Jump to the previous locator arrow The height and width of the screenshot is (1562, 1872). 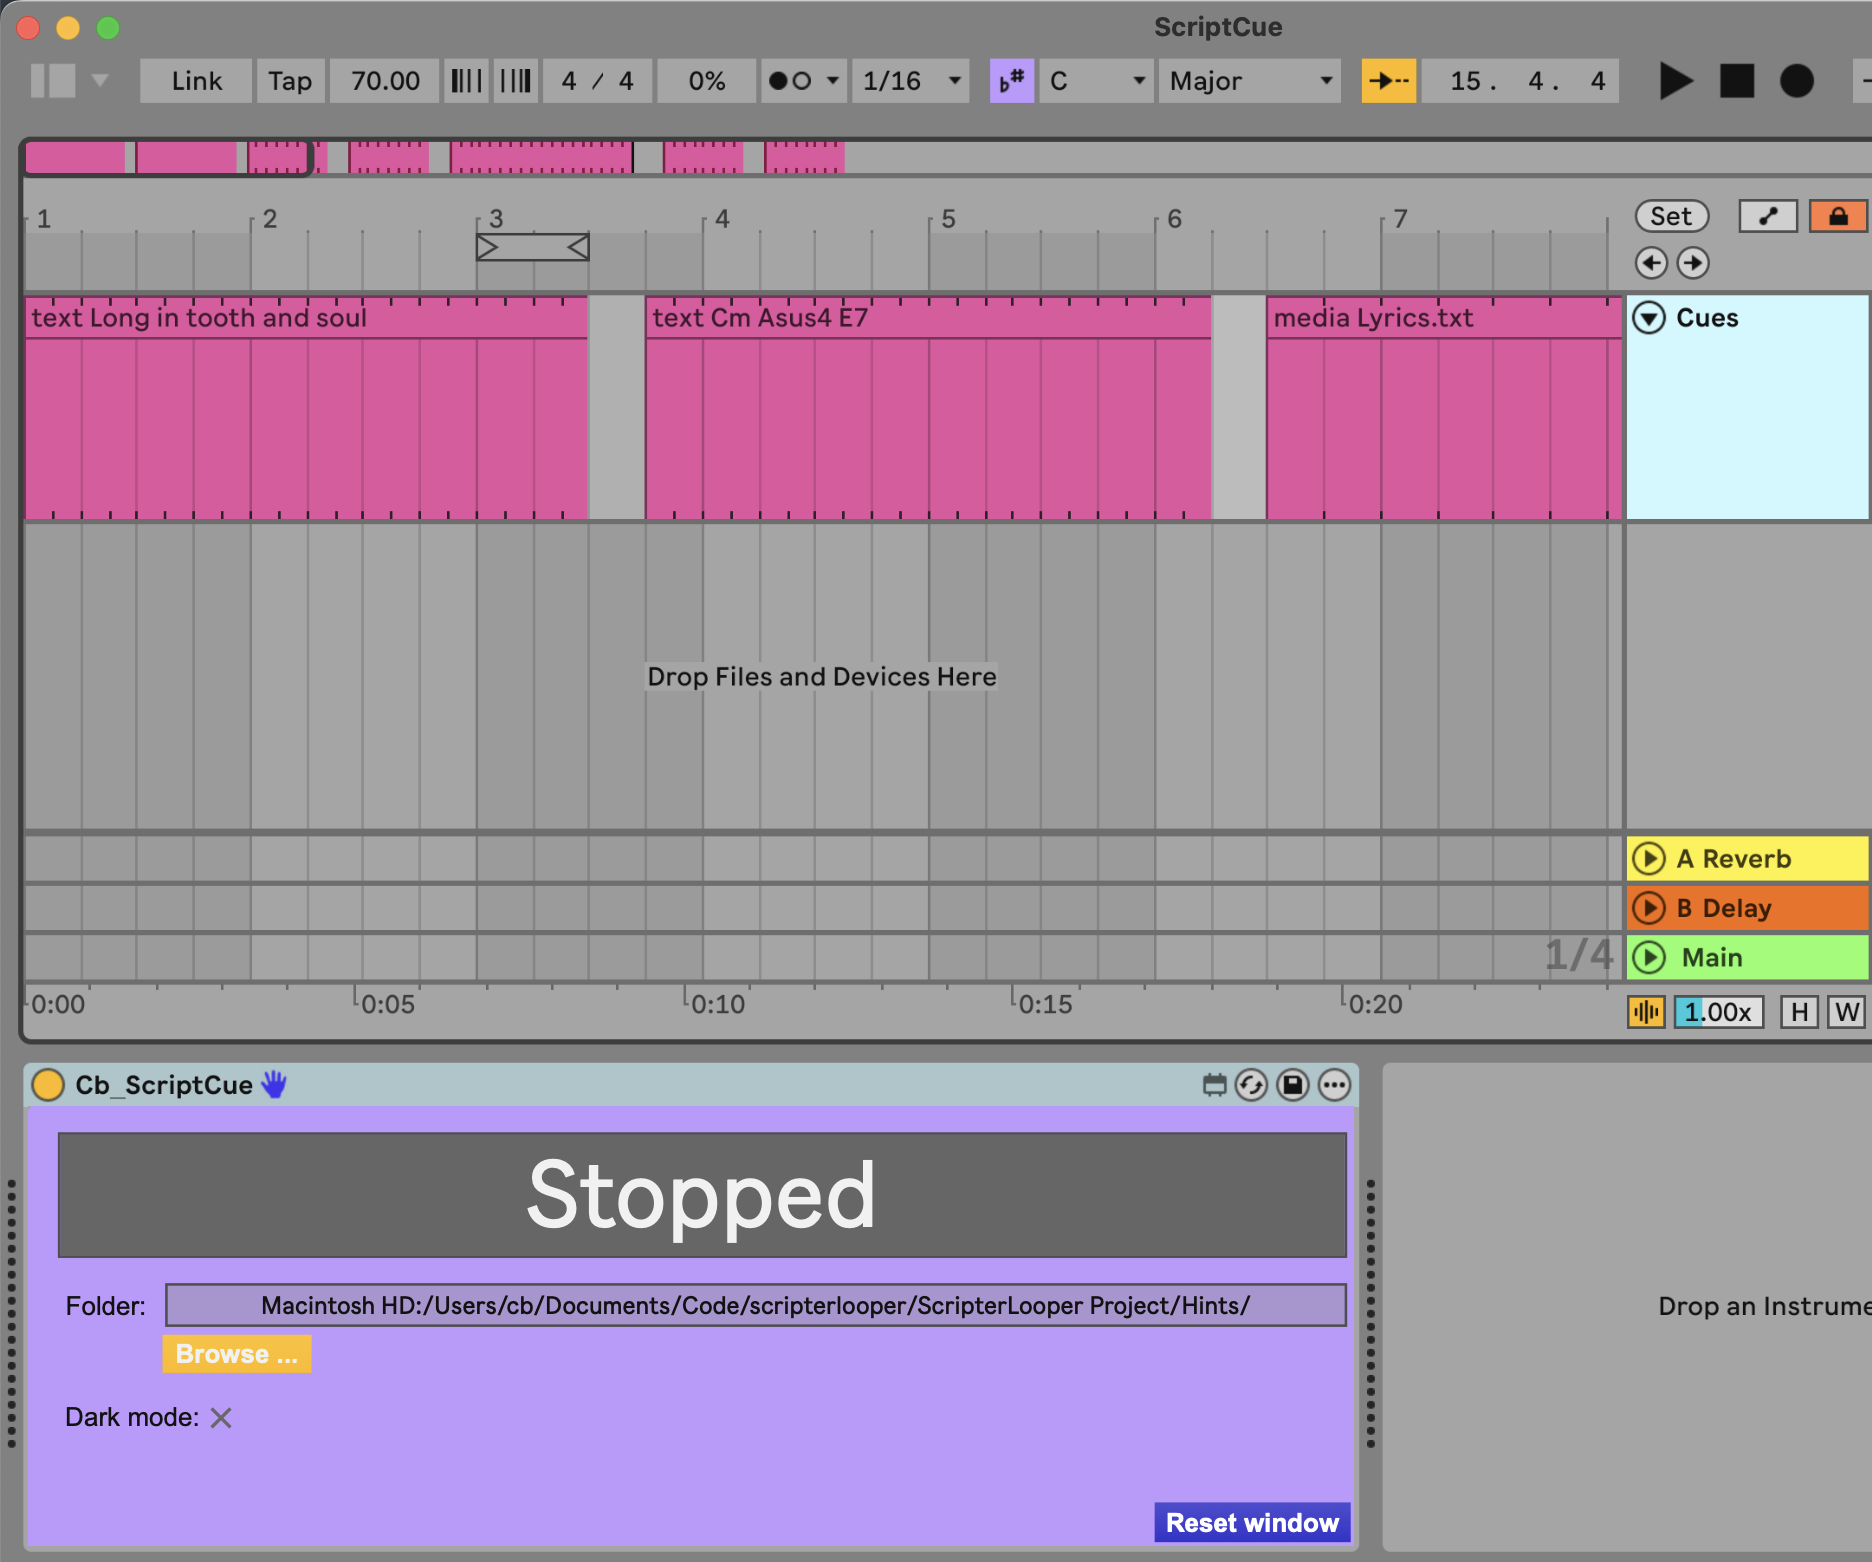tap(1651, 263)
